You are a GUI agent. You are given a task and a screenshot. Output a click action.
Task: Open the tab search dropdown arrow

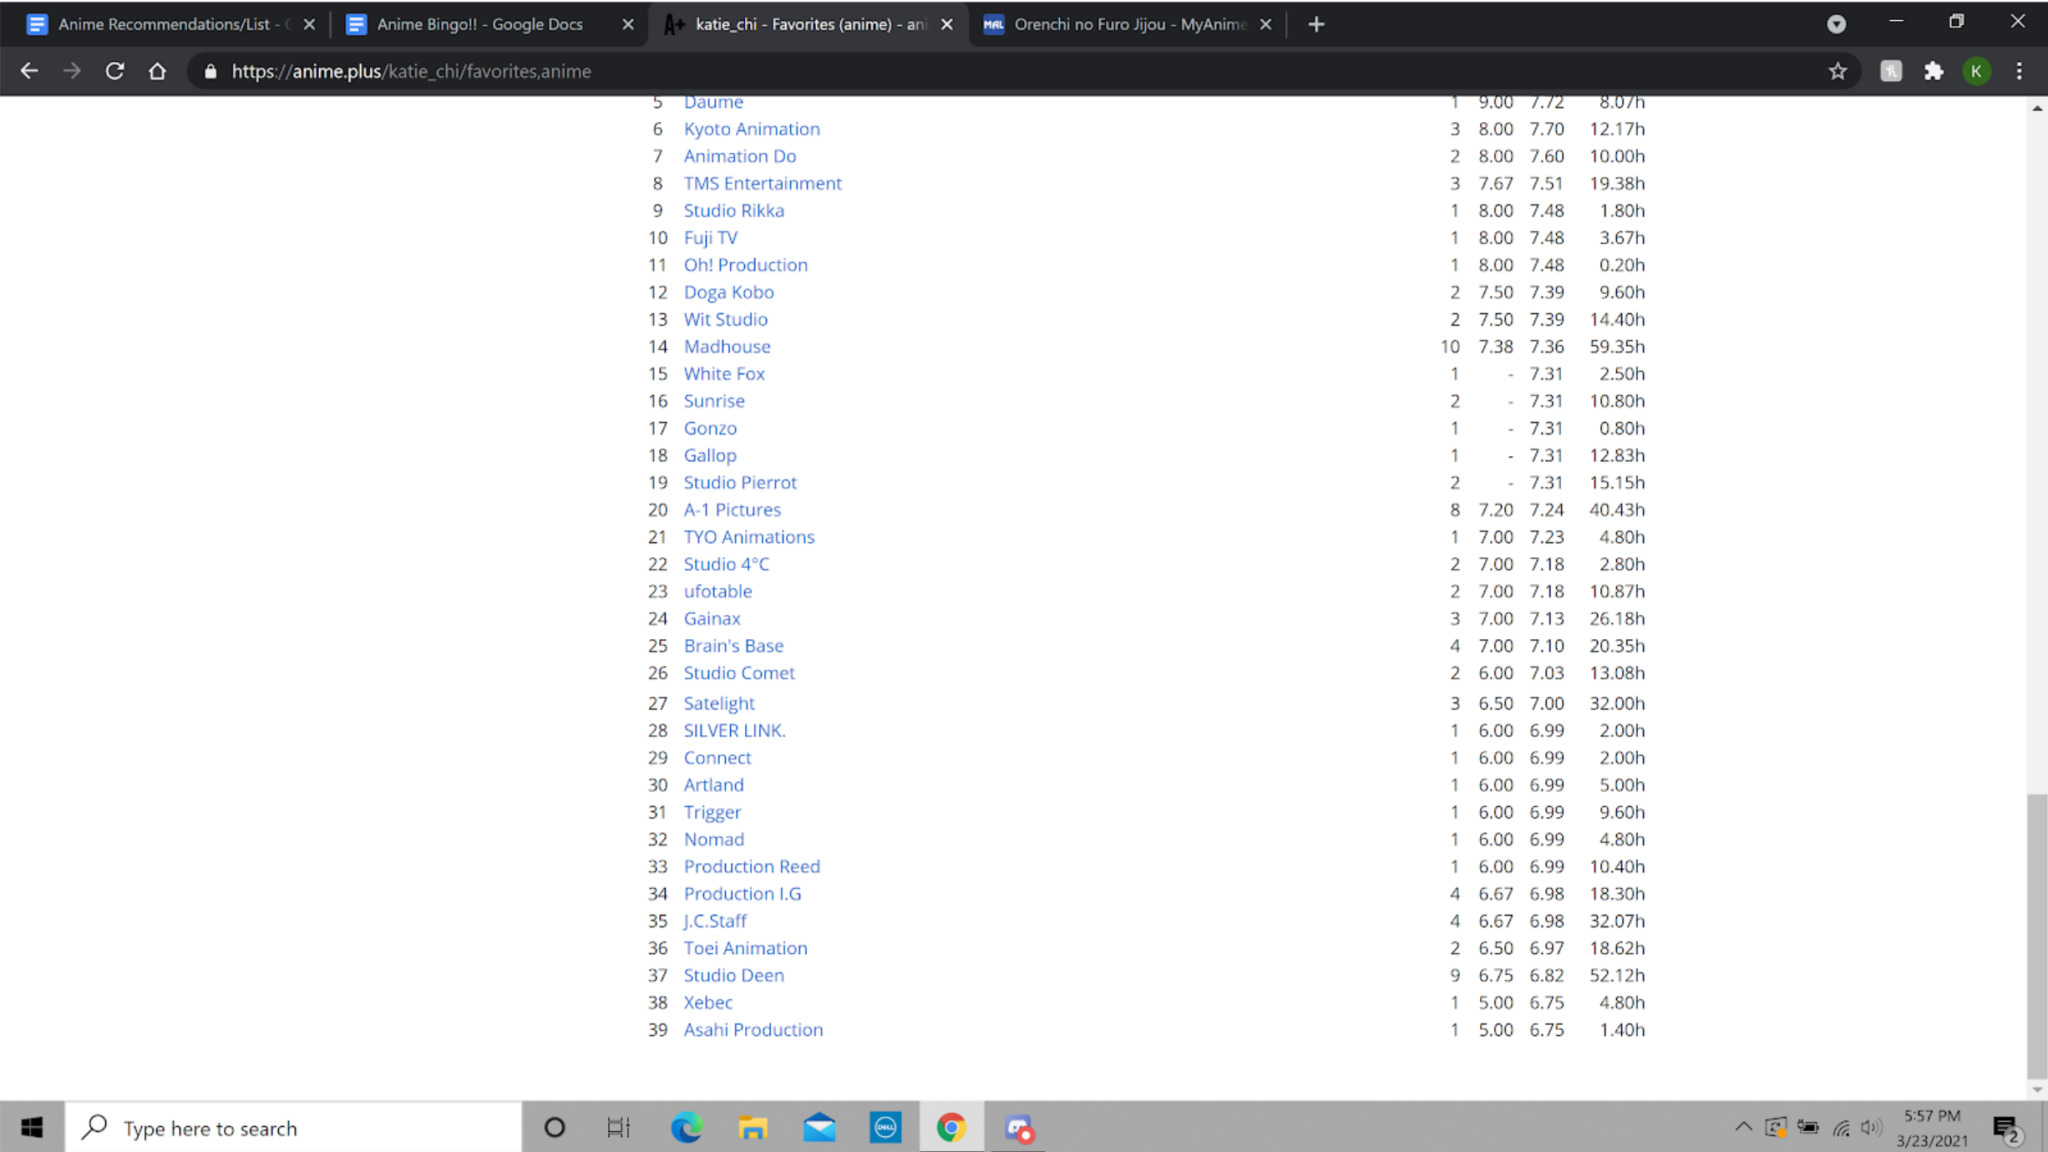click(1836, 24)
